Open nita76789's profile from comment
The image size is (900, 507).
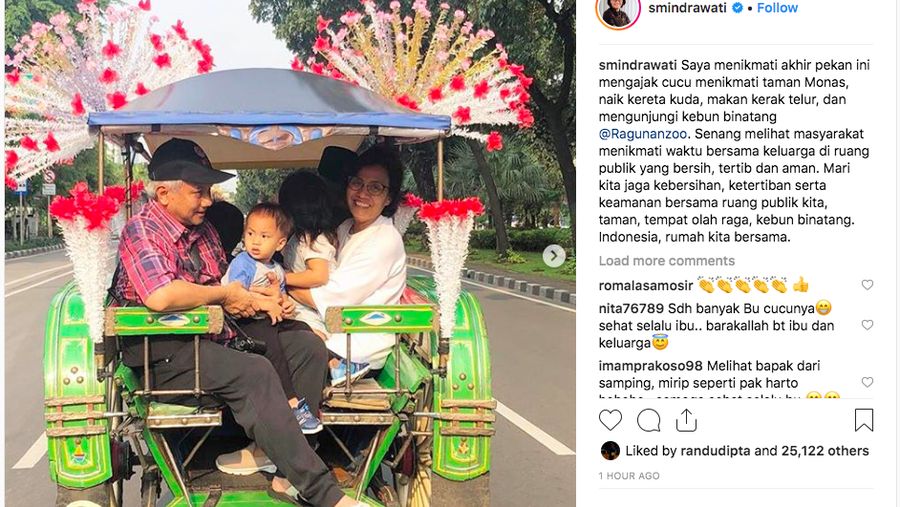631,308
